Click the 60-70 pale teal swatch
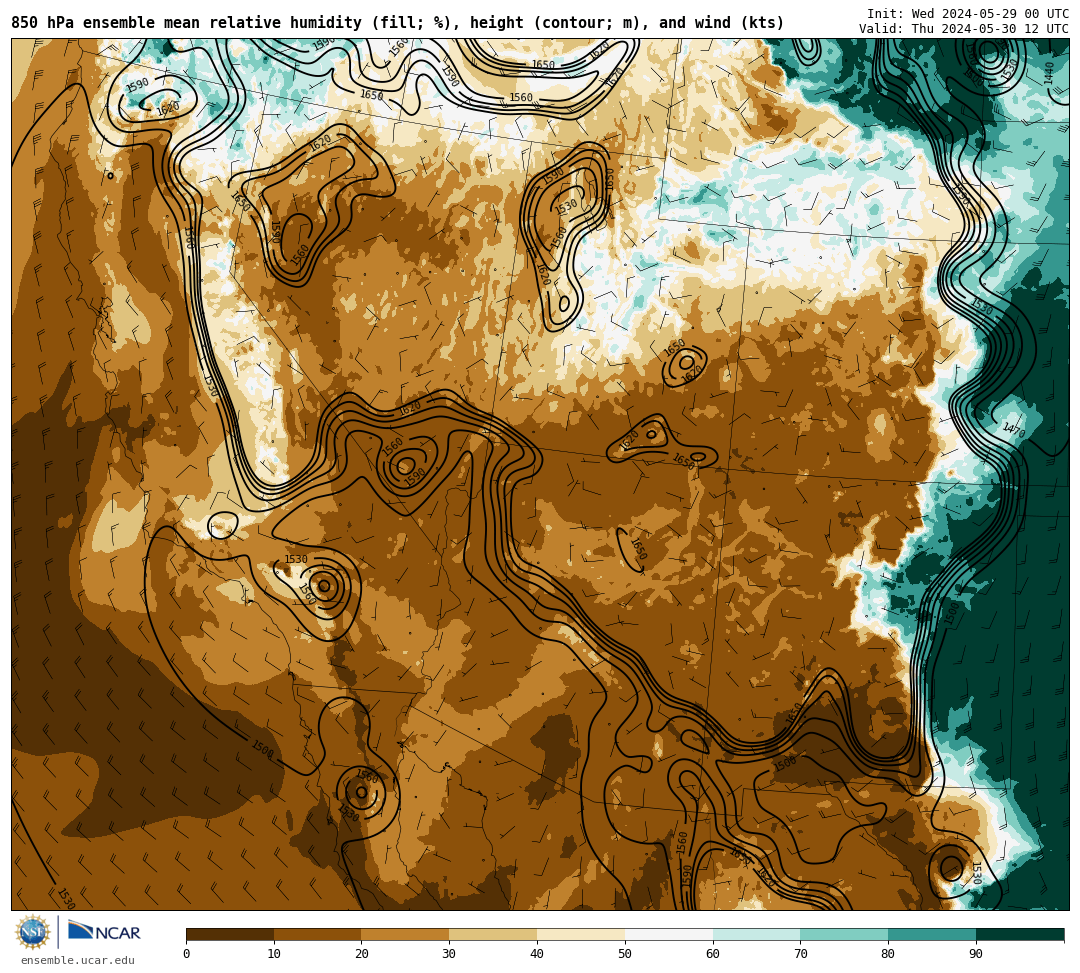The image size is (1080, 973). click(757, 934)
